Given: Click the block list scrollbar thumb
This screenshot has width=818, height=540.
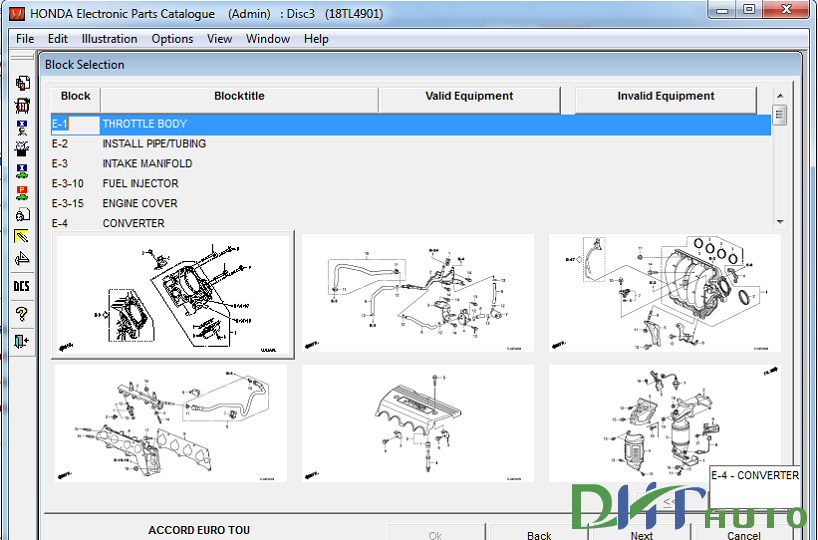Looking at the screenshot, I should (x=780, y=115).
